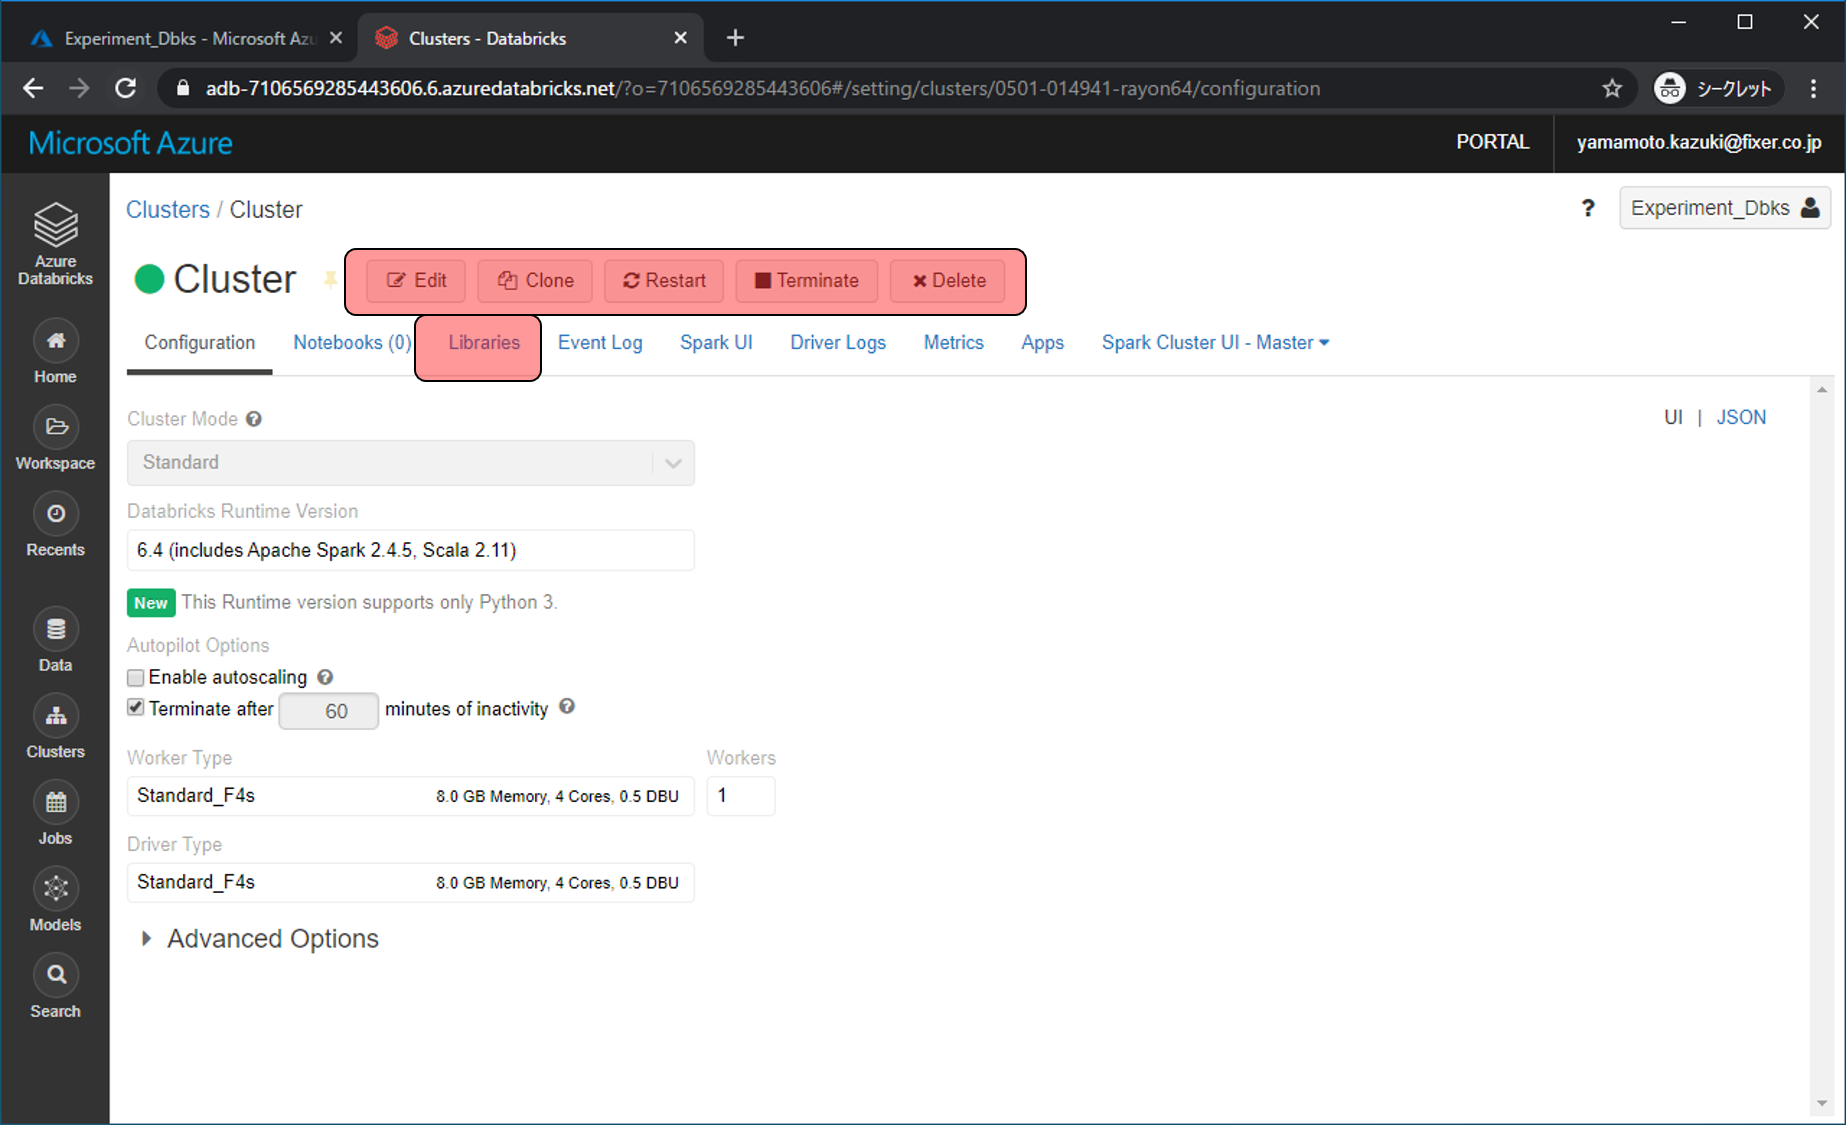The image size is (1846, 1125).
Task: Click inactivity termination help icon
Action: click(567, 707)
